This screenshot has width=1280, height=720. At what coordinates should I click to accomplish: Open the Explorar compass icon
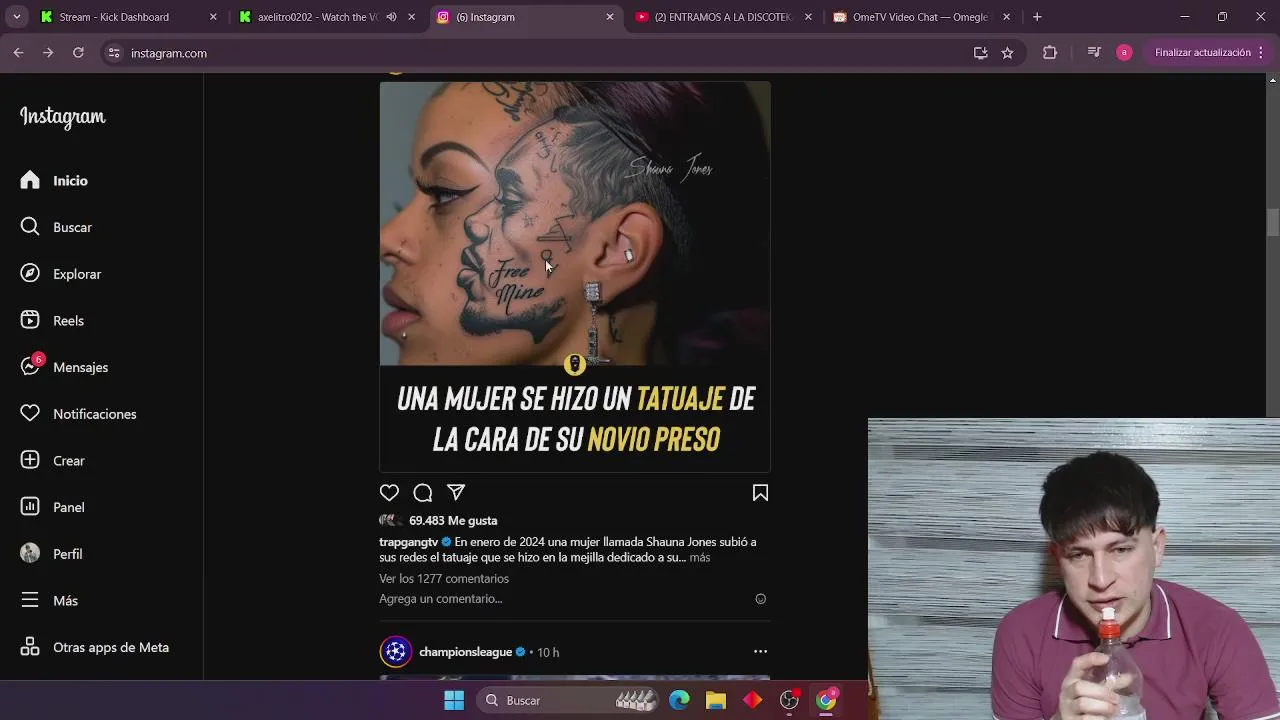(30, 273)
